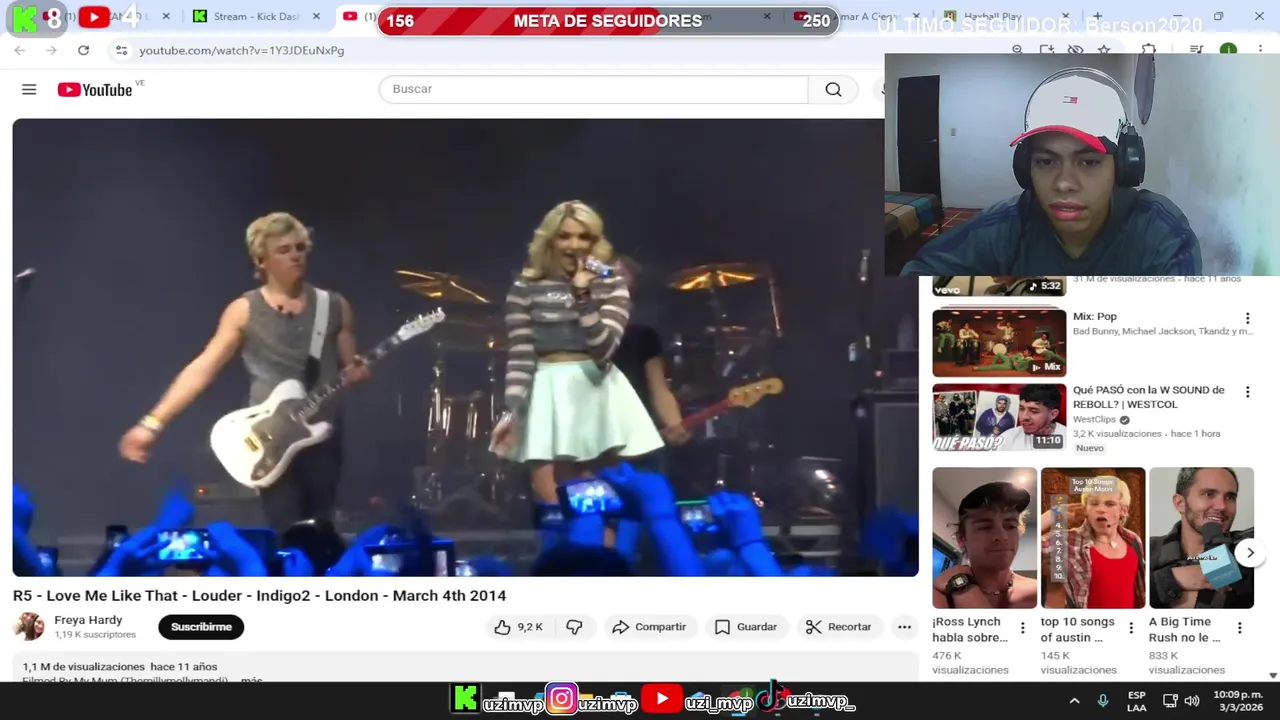Open "Qué PASÓ con la W SOUND" title
This screenshot has width=1280, height=720.
(1149, 397)
